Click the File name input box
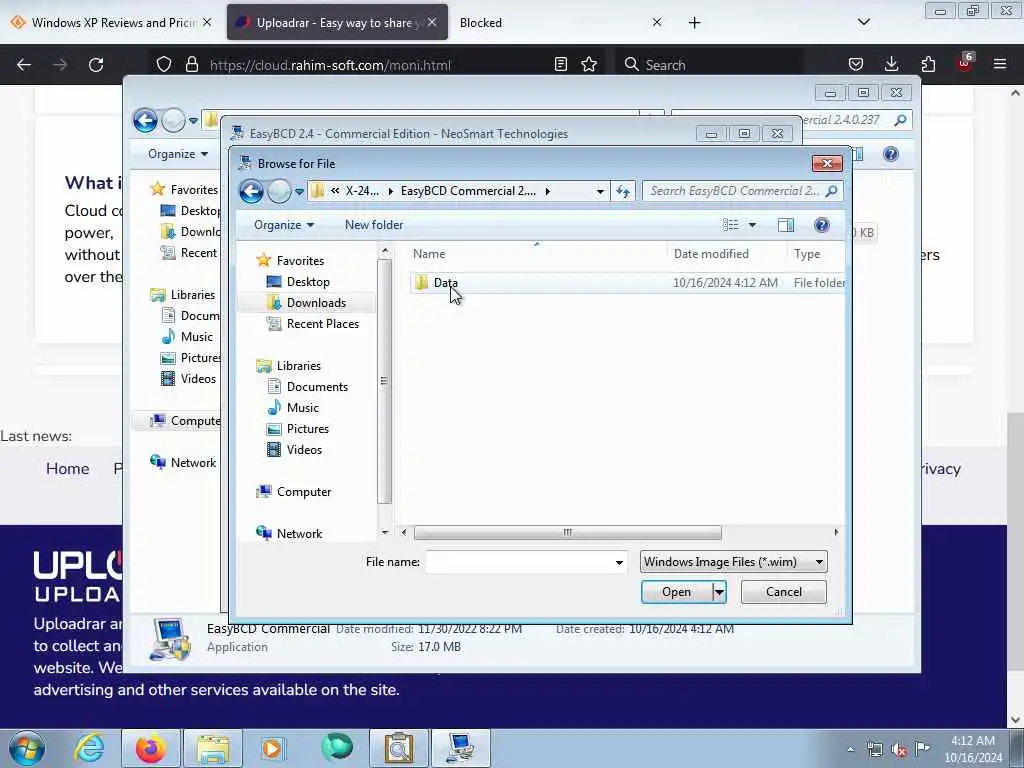Screen dimensions: 1024x768 tap(519, 562)
